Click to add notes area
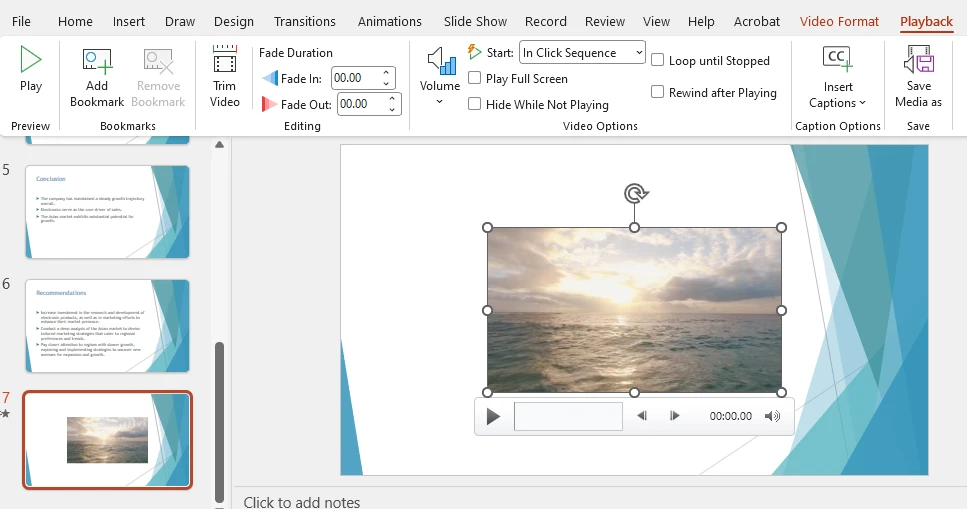Image resolution: width=967 pixels, height=509 pixels. (302, 502)
